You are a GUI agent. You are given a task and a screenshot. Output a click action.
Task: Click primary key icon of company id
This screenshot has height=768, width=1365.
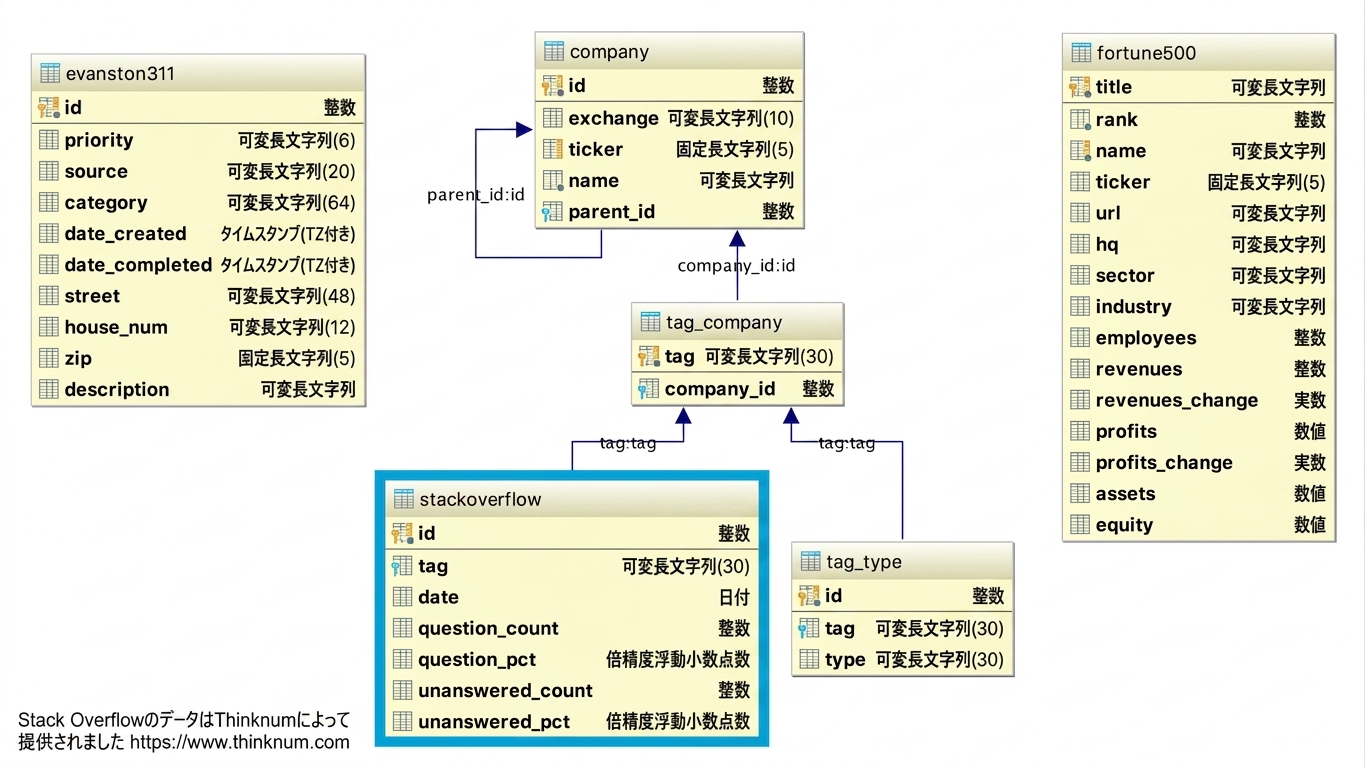[553, 86]
